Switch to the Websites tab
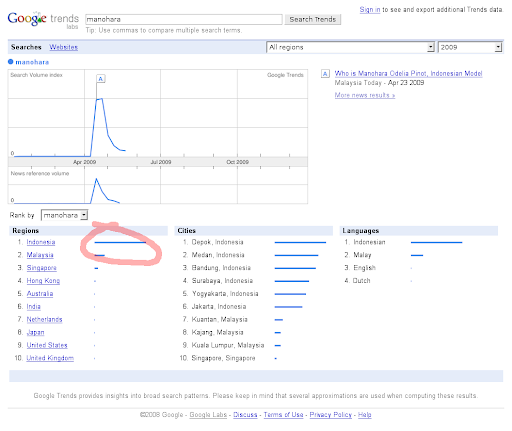 tap(64, 47)
